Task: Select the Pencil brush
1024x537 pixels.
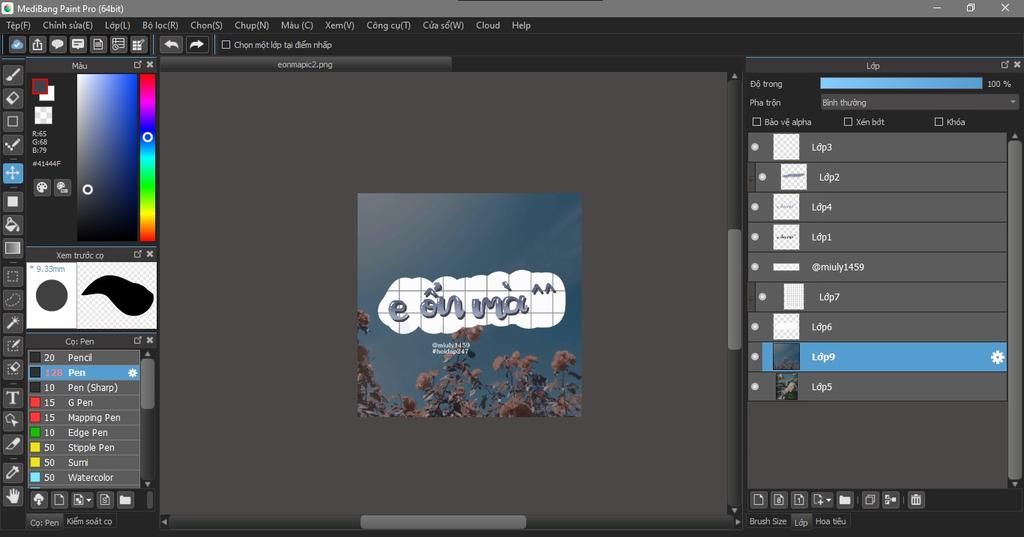Action: (84, 357)
